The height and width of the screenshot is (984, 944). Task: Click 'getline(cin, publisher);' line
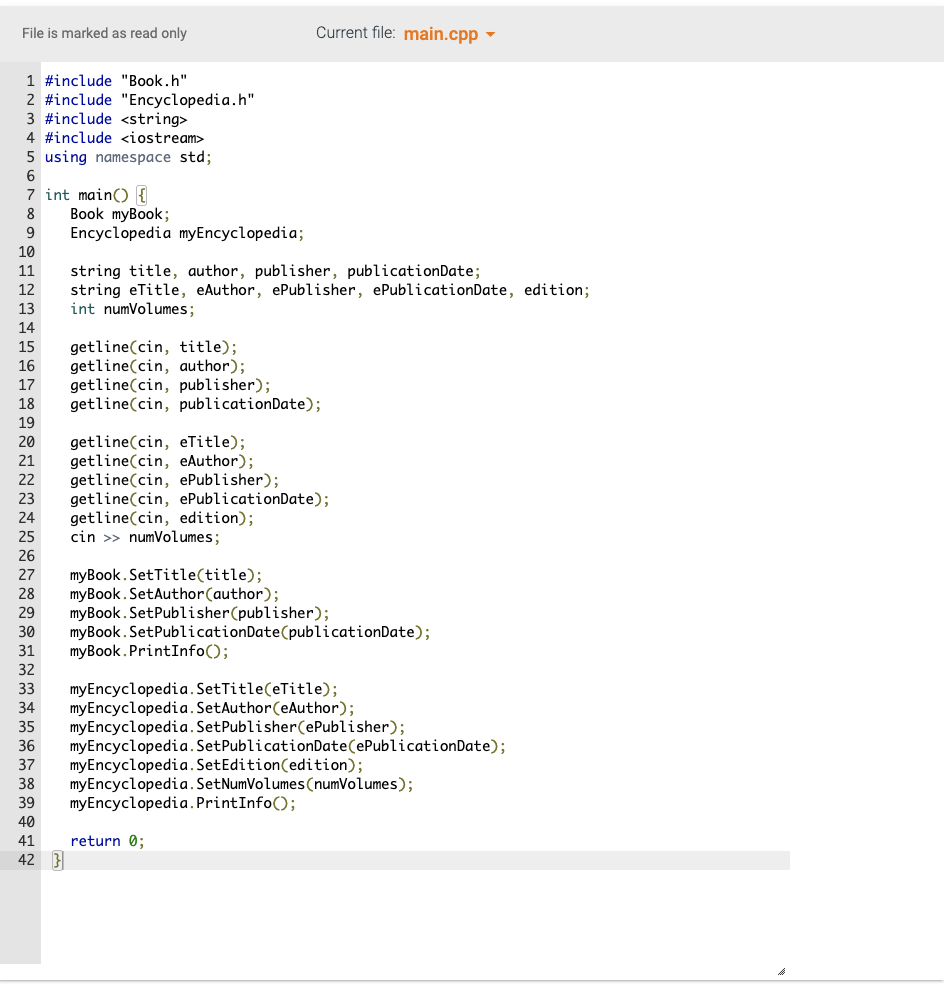(x=170, y=385)
